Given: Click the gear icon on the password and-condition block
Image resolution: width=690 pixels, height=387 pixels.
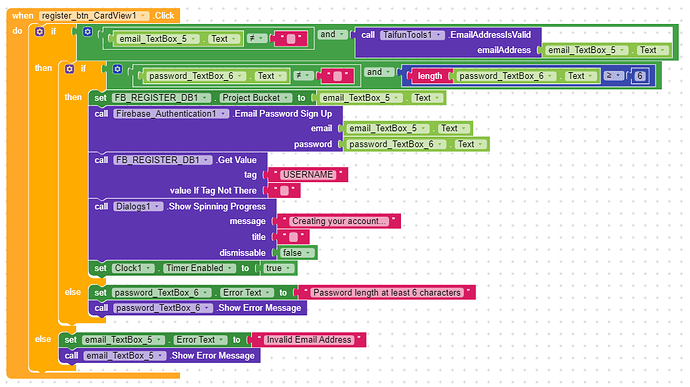Looking at the screenshot, I should tap(117, 69).
